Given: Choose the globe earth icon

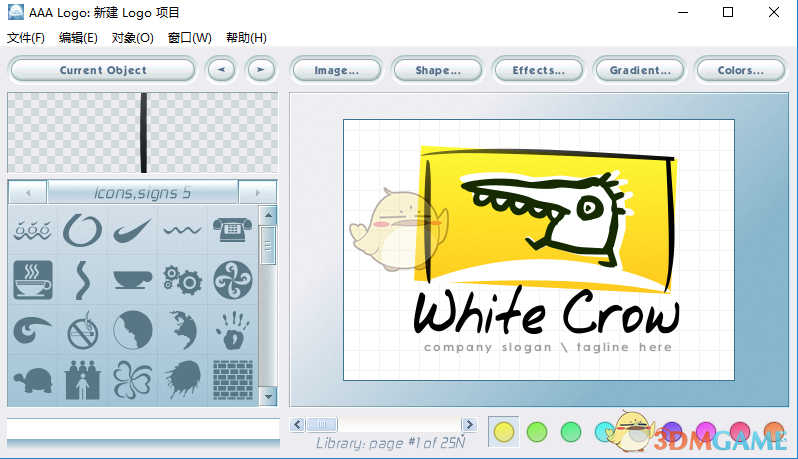Looking at the screenshot, I should click(183, 330).
